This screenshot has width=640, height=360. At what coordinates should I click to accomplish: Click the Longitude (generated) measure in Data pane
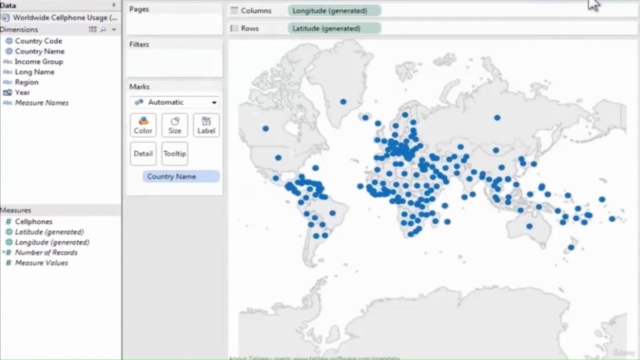click(x=52, y=242)
